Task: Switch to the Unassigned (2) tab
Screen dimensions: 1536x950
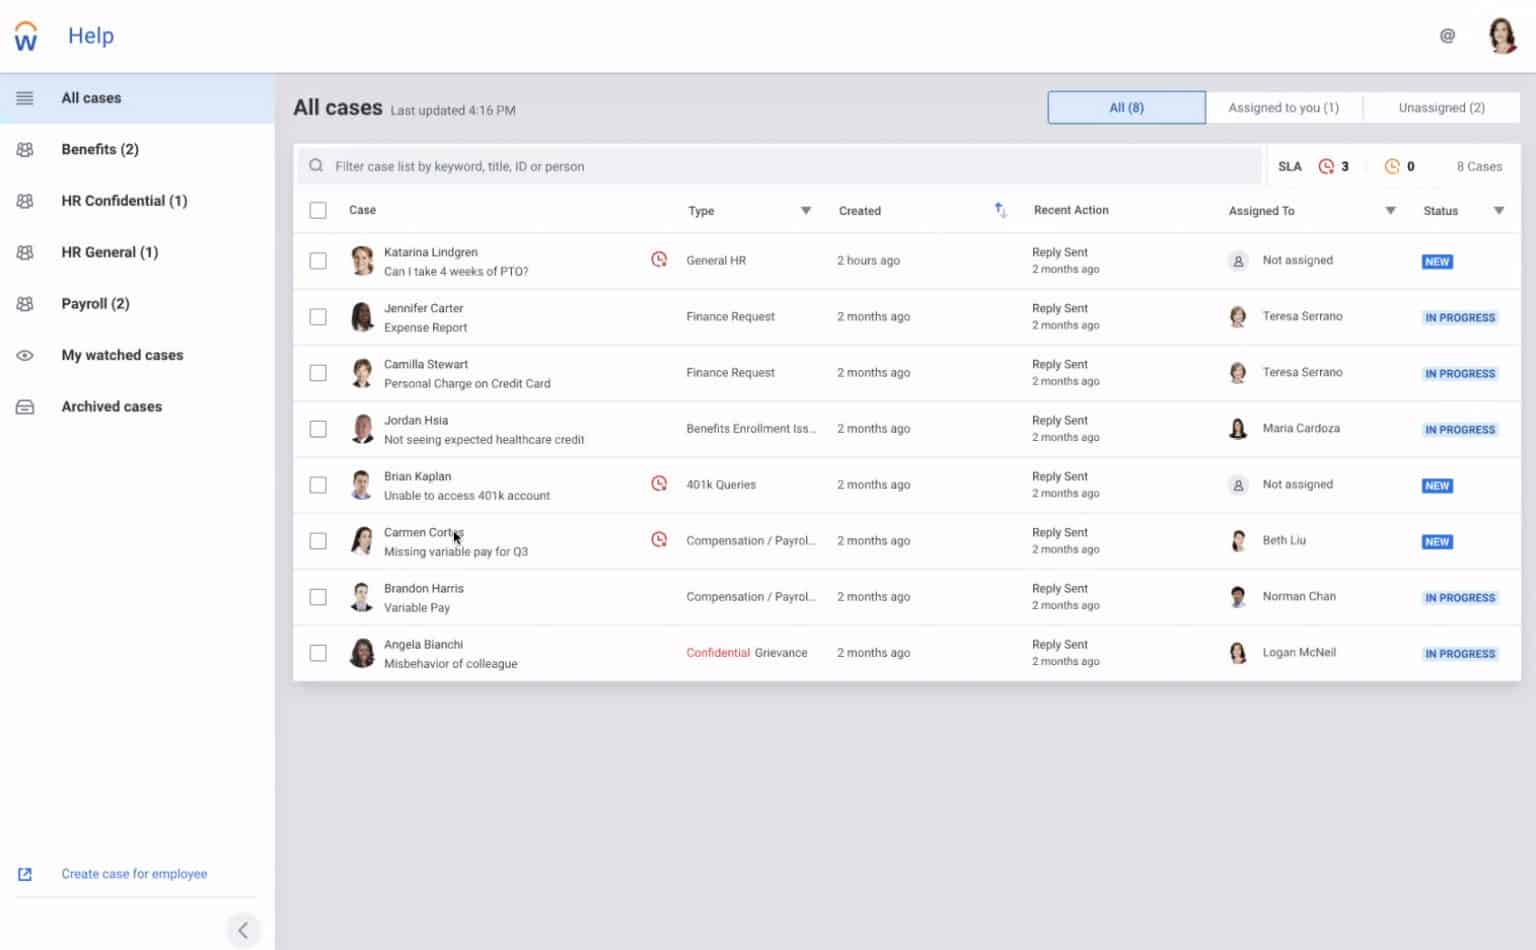Action: pyautogui.click(x=1440, y=107)
